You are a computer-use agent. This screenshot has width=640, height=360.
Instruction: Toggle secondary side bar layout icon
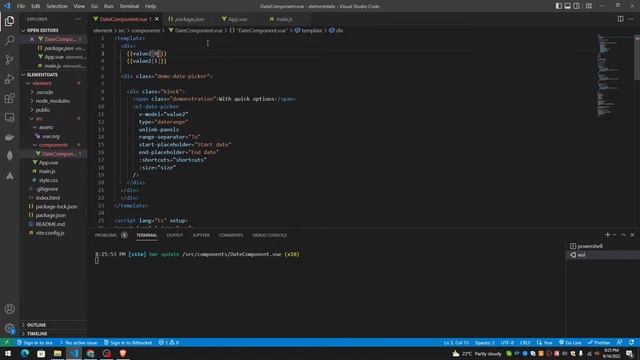(x=576, y=6)
